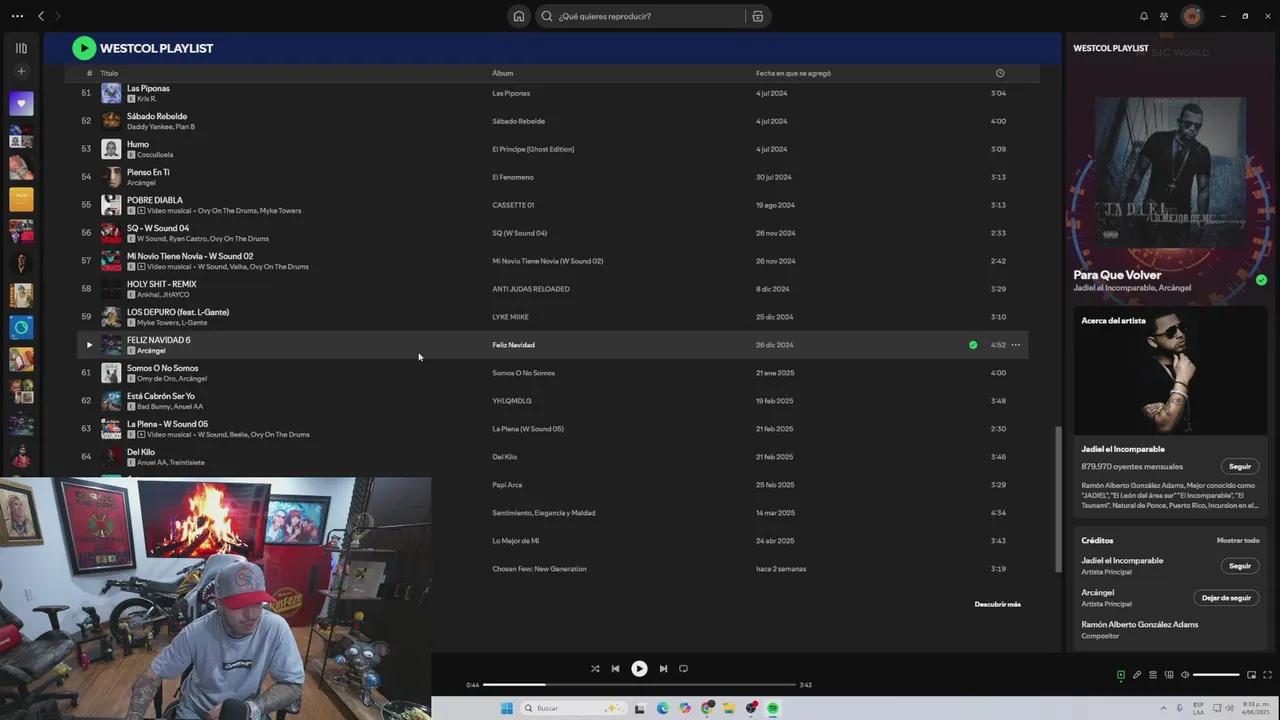Click the playlist vertical scrollbar
1280x720 pixels.
(x=1059, y=500)
